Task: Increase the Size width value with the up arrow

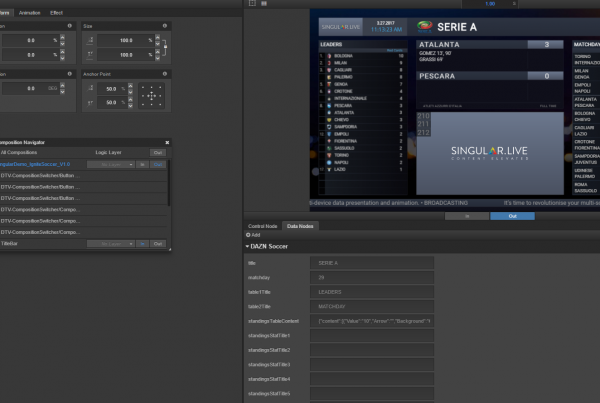Action: coord(157,38)
